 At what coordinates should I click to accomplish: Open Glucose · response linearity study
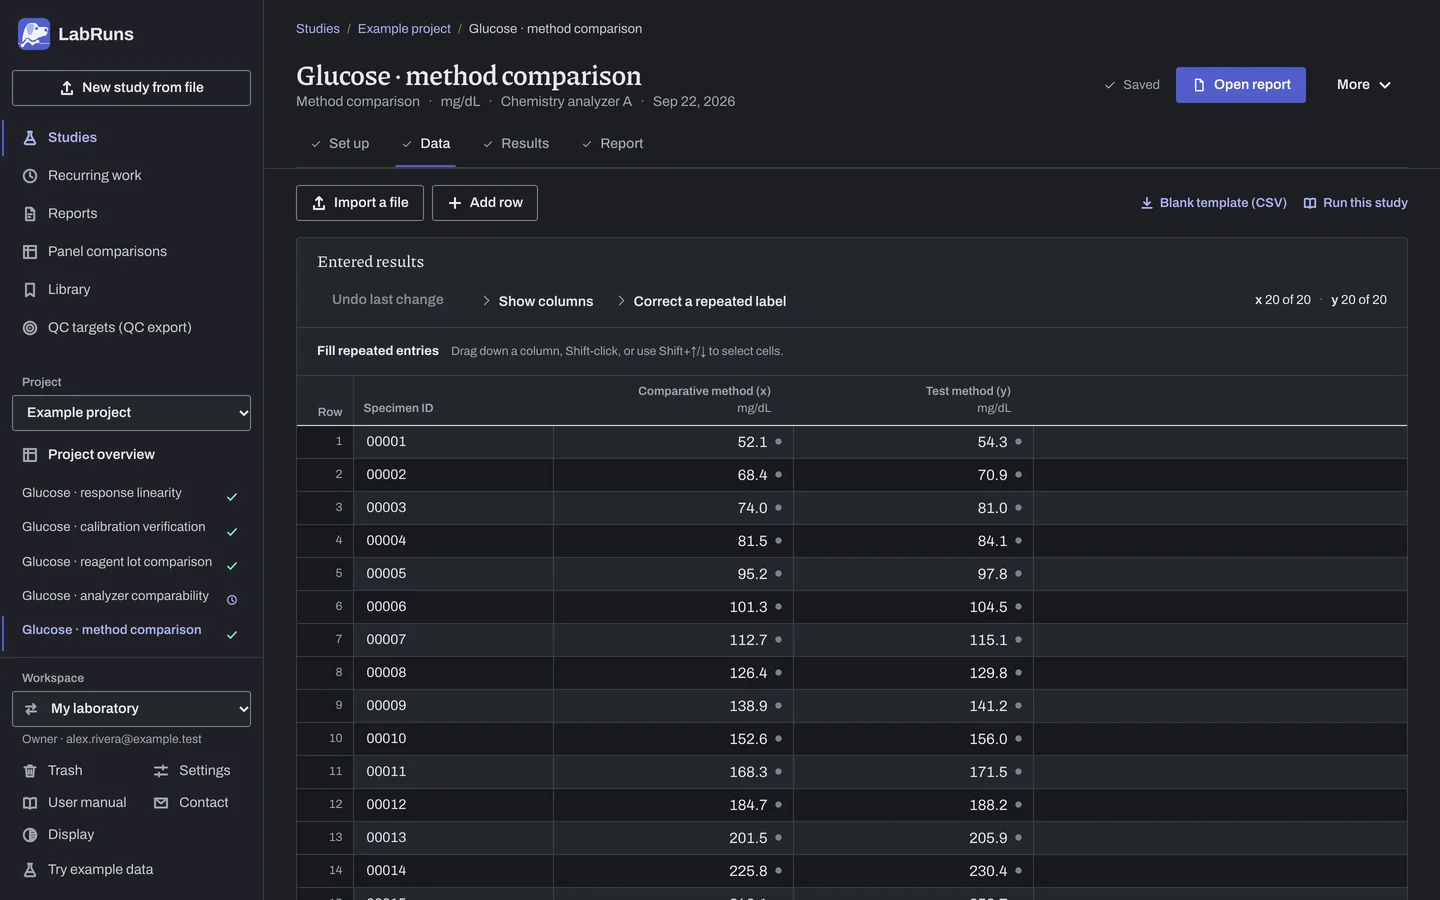click(131, 494)
